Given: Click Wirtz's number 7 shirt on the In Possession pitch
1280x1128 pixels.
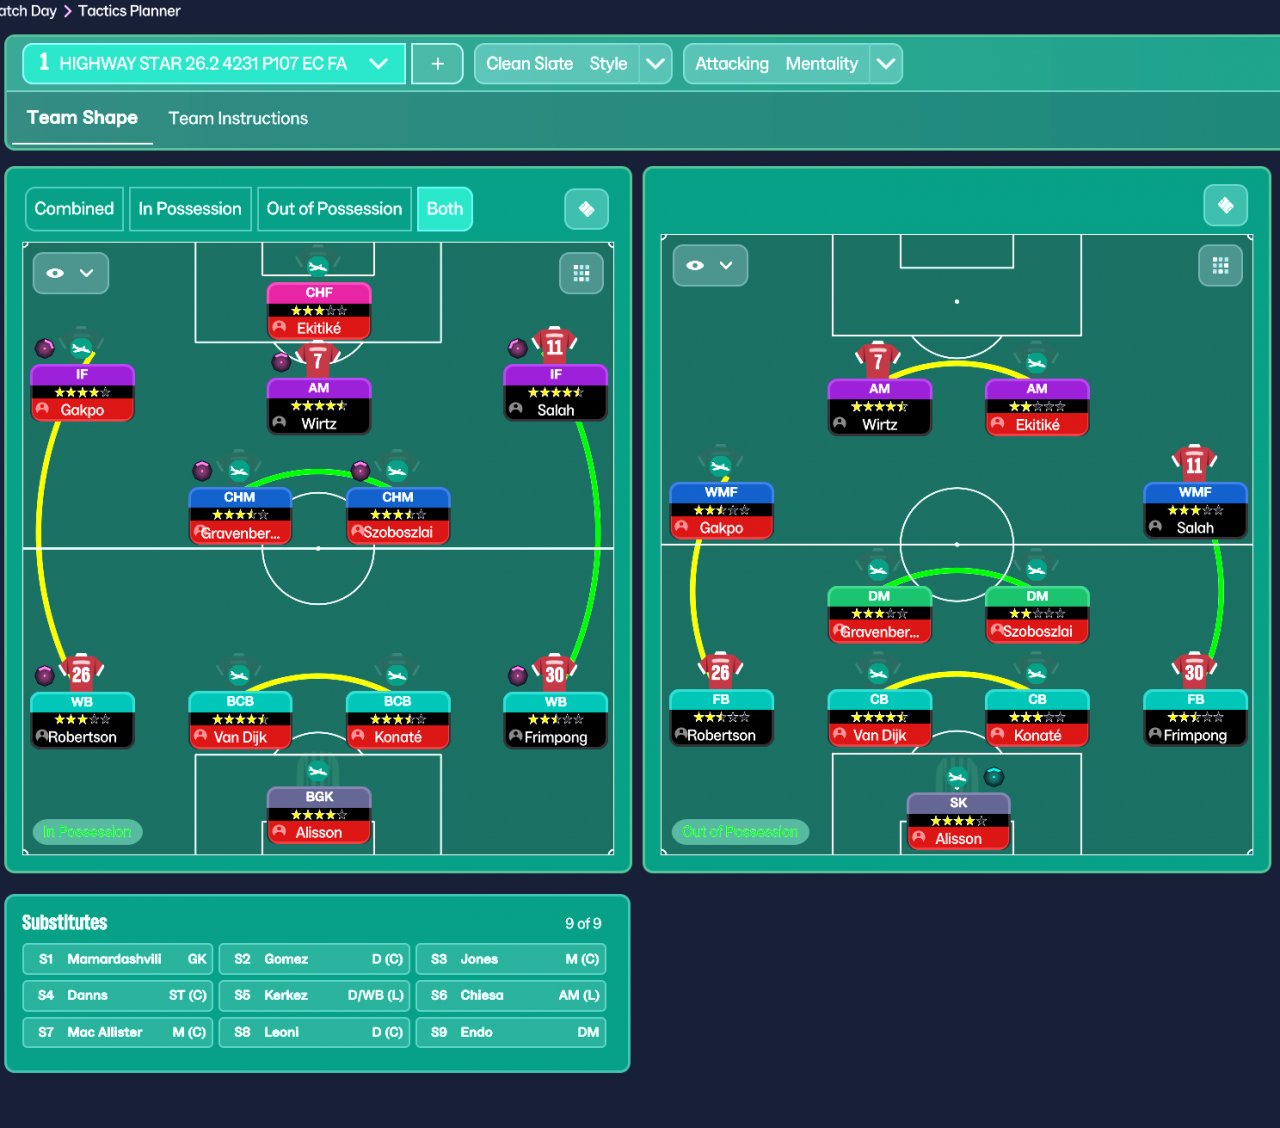Looking at the screenshot, I should click(318, 359).
